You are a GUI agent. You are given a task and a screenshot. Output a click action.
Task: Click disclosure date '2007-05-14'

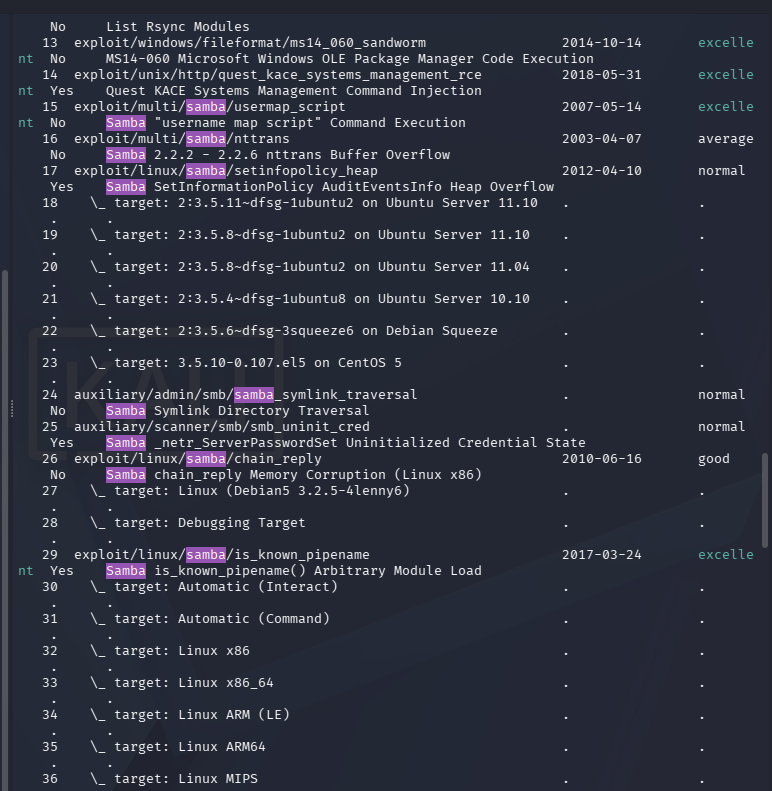(601, 107)
